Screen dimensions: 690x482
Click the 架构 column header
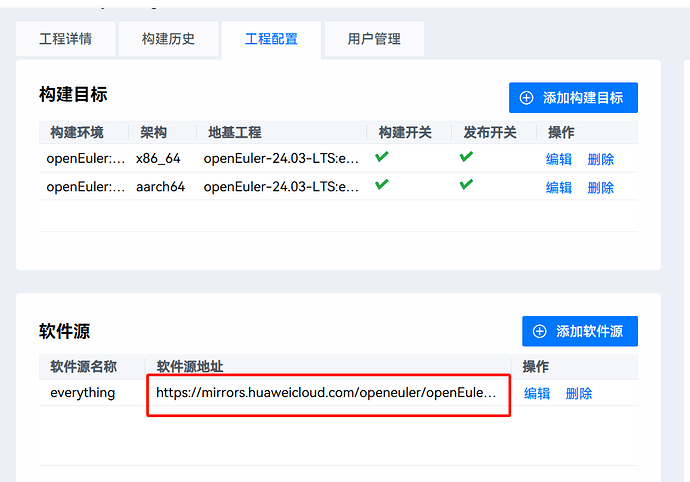coord(153,133)
